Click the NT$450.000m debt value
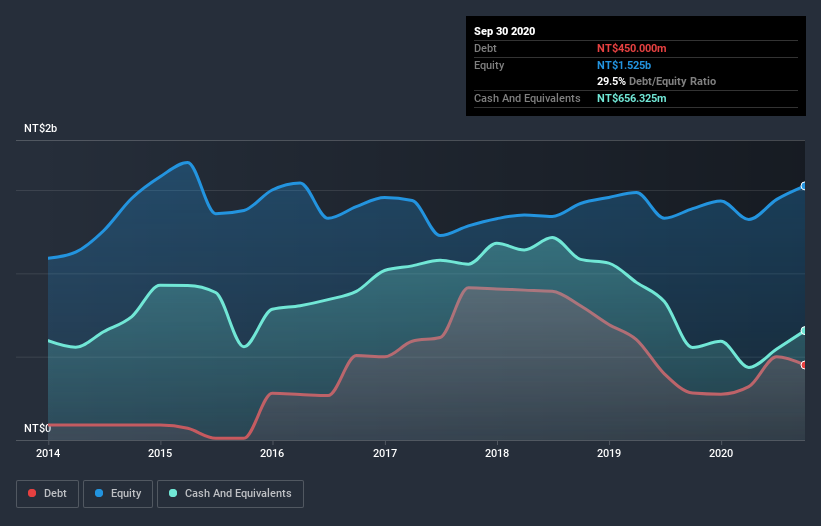Viewport: 821px width, 526px height. [631, 48]
